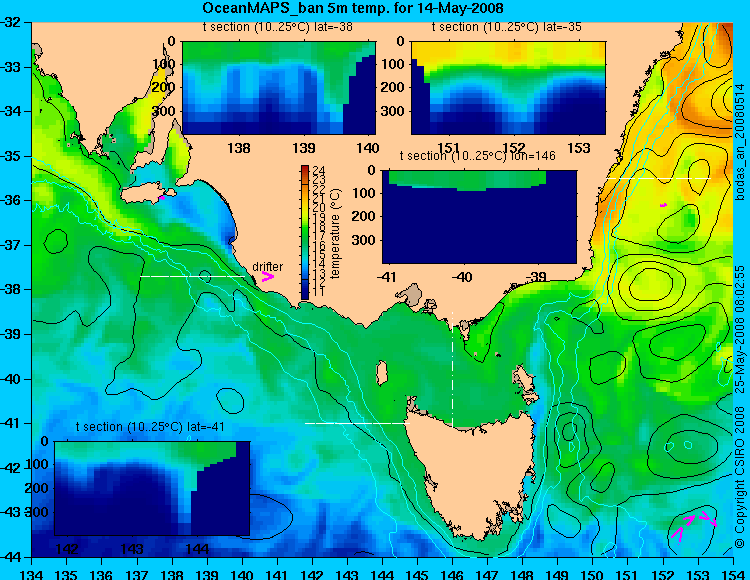750x580 pixels.
Task: Click the map title OceanMAPS_ban 5m temp.
Action: (353, 8)
